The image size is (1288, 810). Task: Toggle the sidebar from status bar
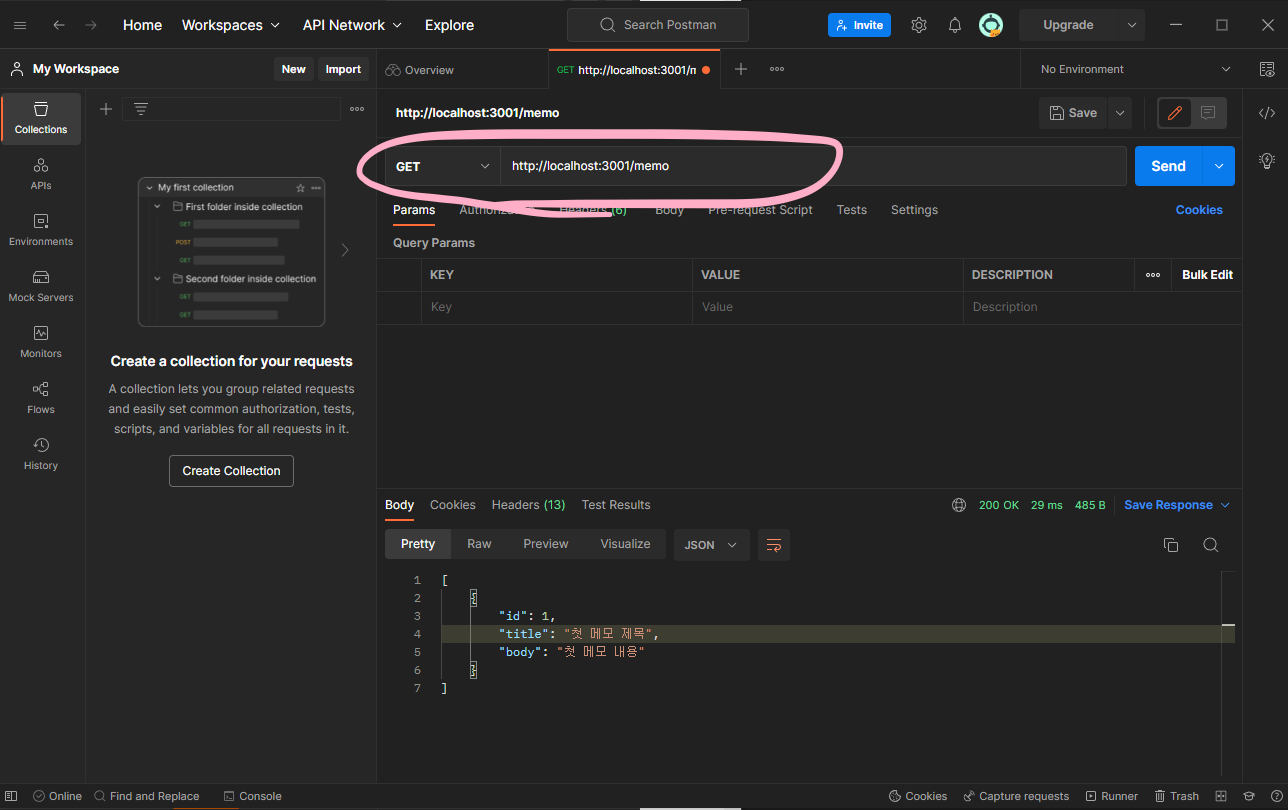12,796
